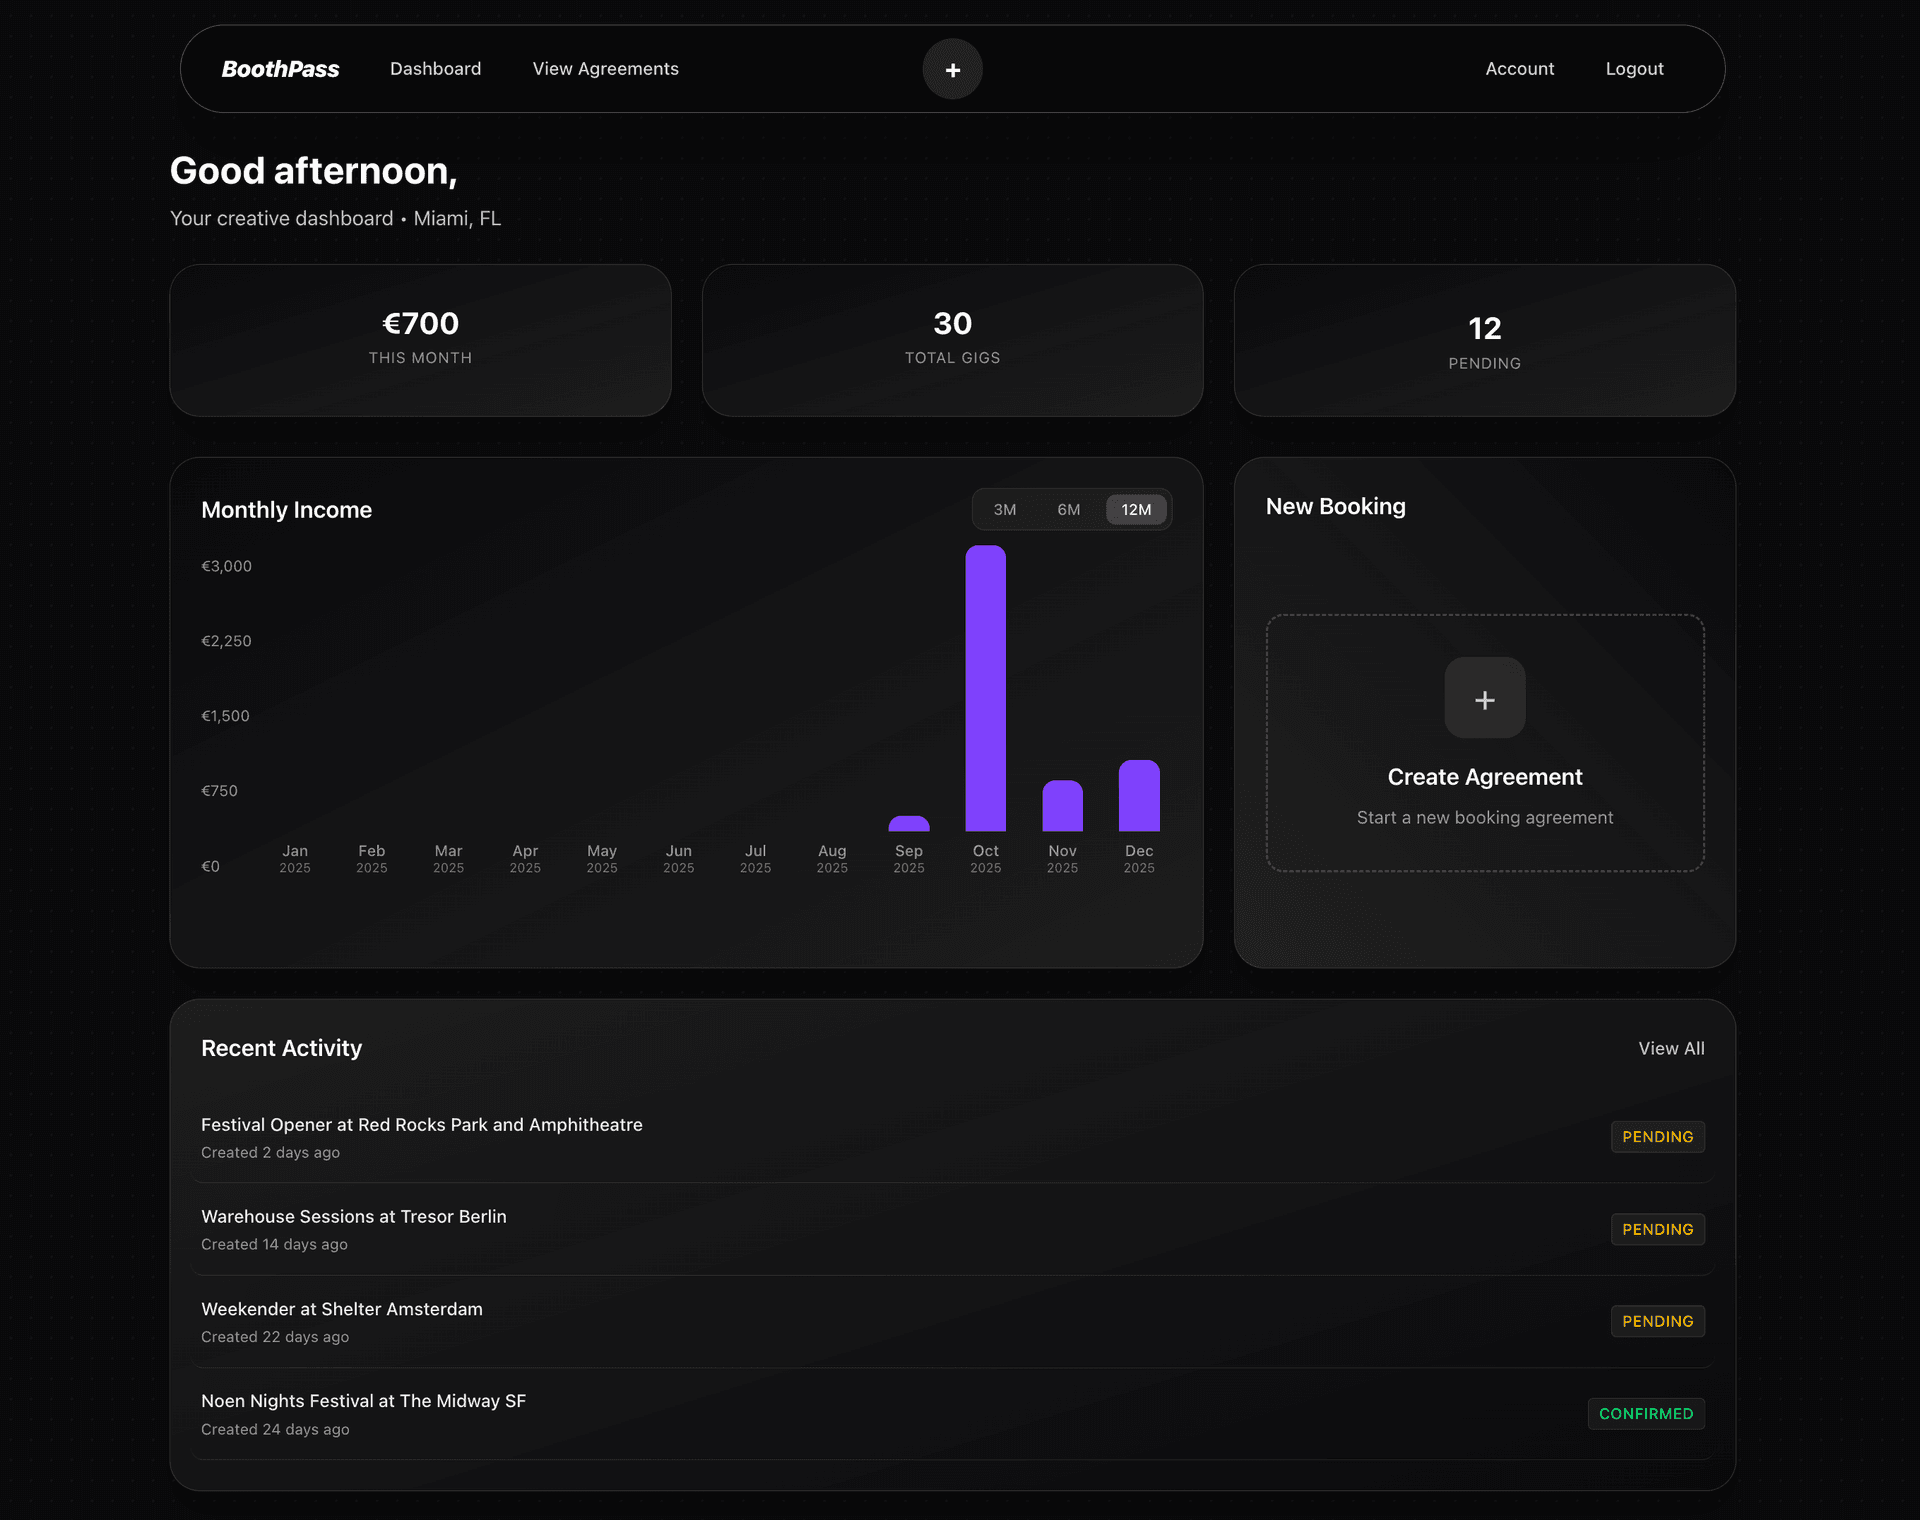Image resolution: width=1920 pixels, height=1520 pixels.
Task: Click the Monthly Income heading
Action: [286, 510]
